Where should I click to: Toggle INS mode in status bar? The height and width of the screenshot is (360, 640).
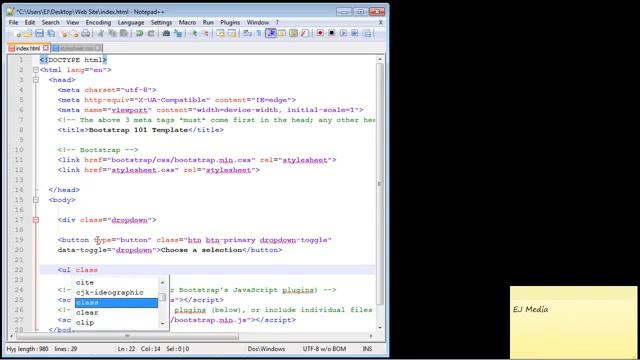(x=367, y=349)
